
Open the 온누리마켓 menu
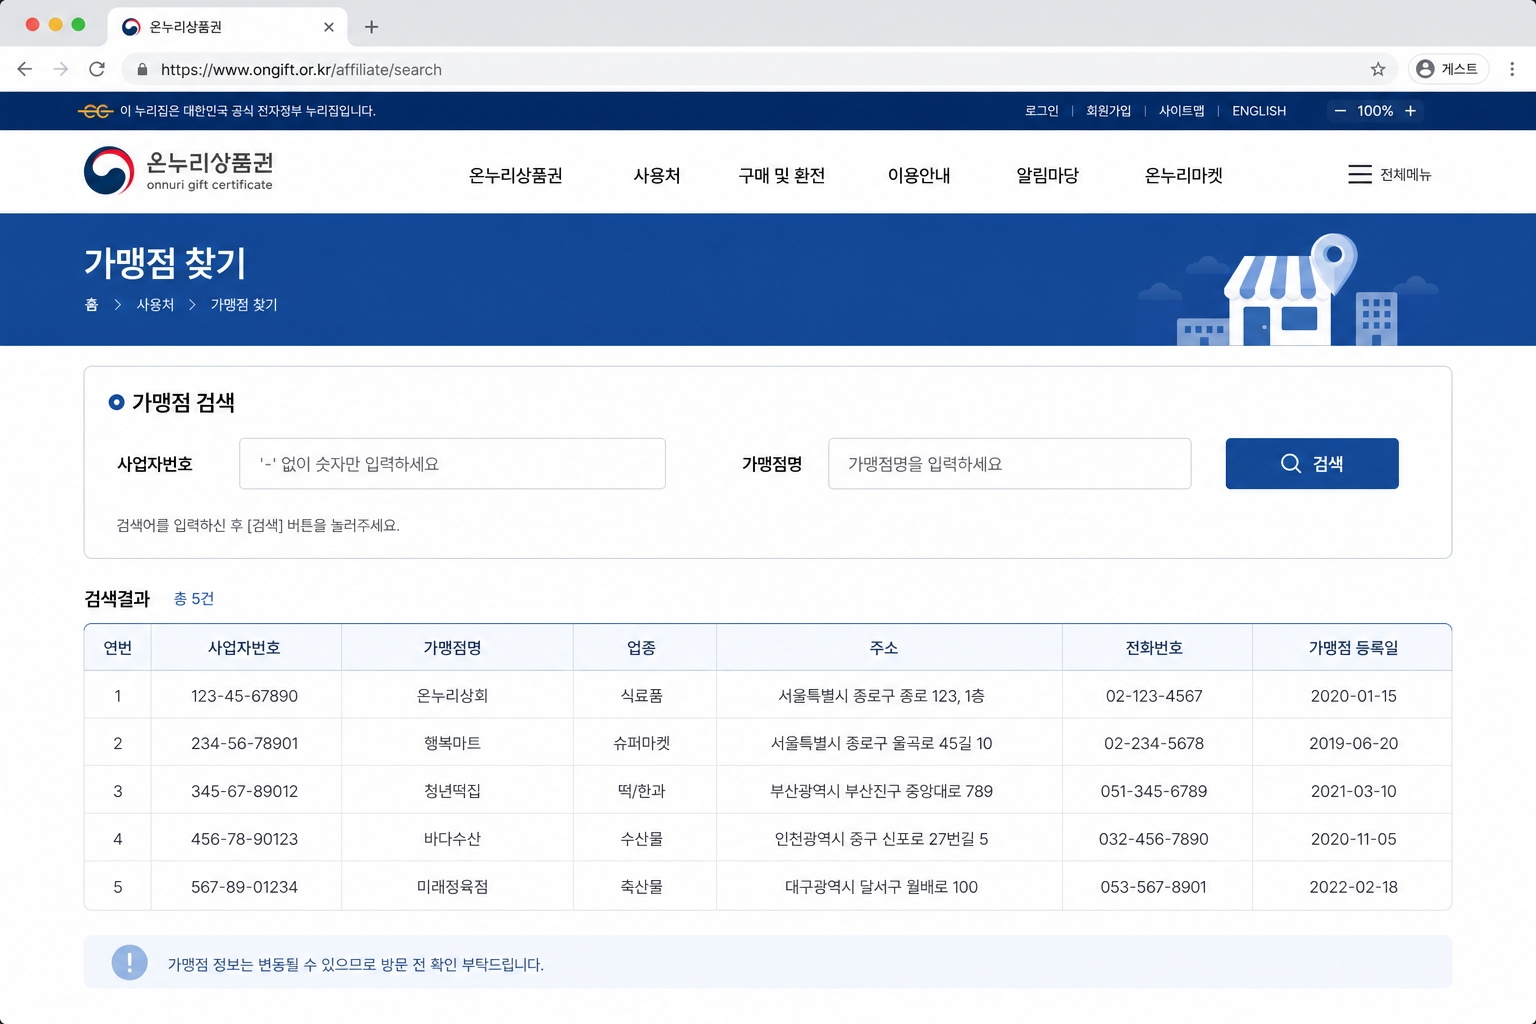[x=1183, y=175]
